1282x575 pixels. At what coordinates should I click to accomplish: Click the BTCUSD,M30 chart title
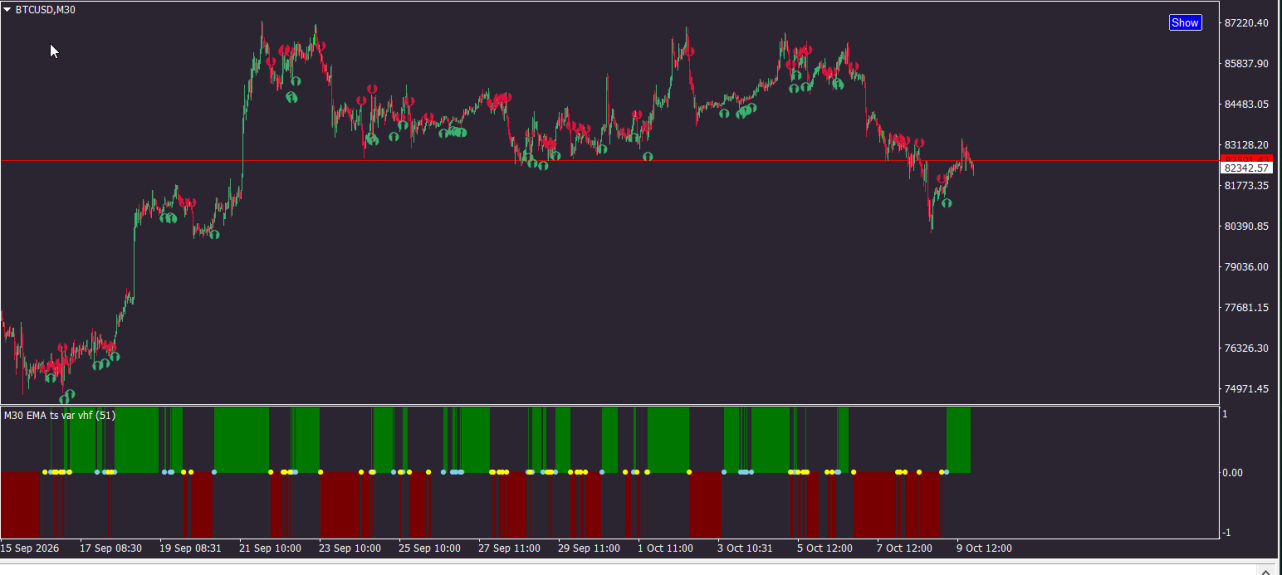(45, 10)
